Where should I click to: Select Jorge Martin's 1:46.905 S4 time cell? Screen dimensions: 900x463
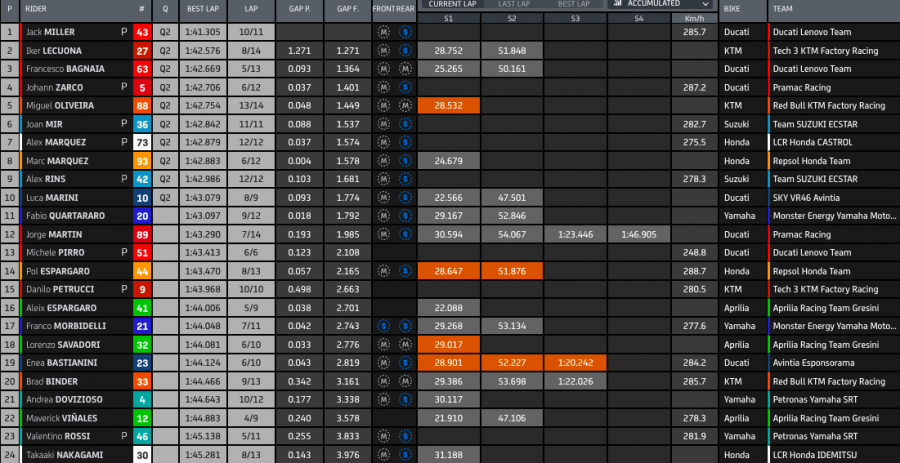coord(638,233)
